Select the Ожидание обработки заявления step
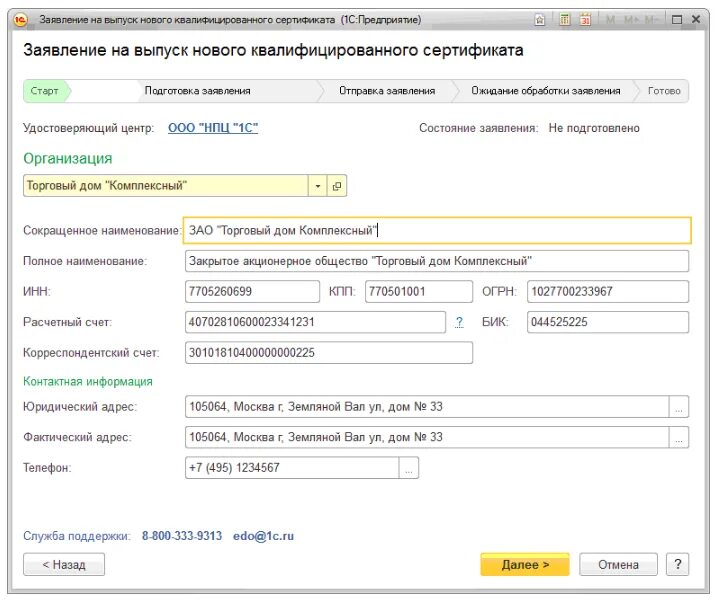The width and height of the screenshot is (715, 600). [546, 91]
